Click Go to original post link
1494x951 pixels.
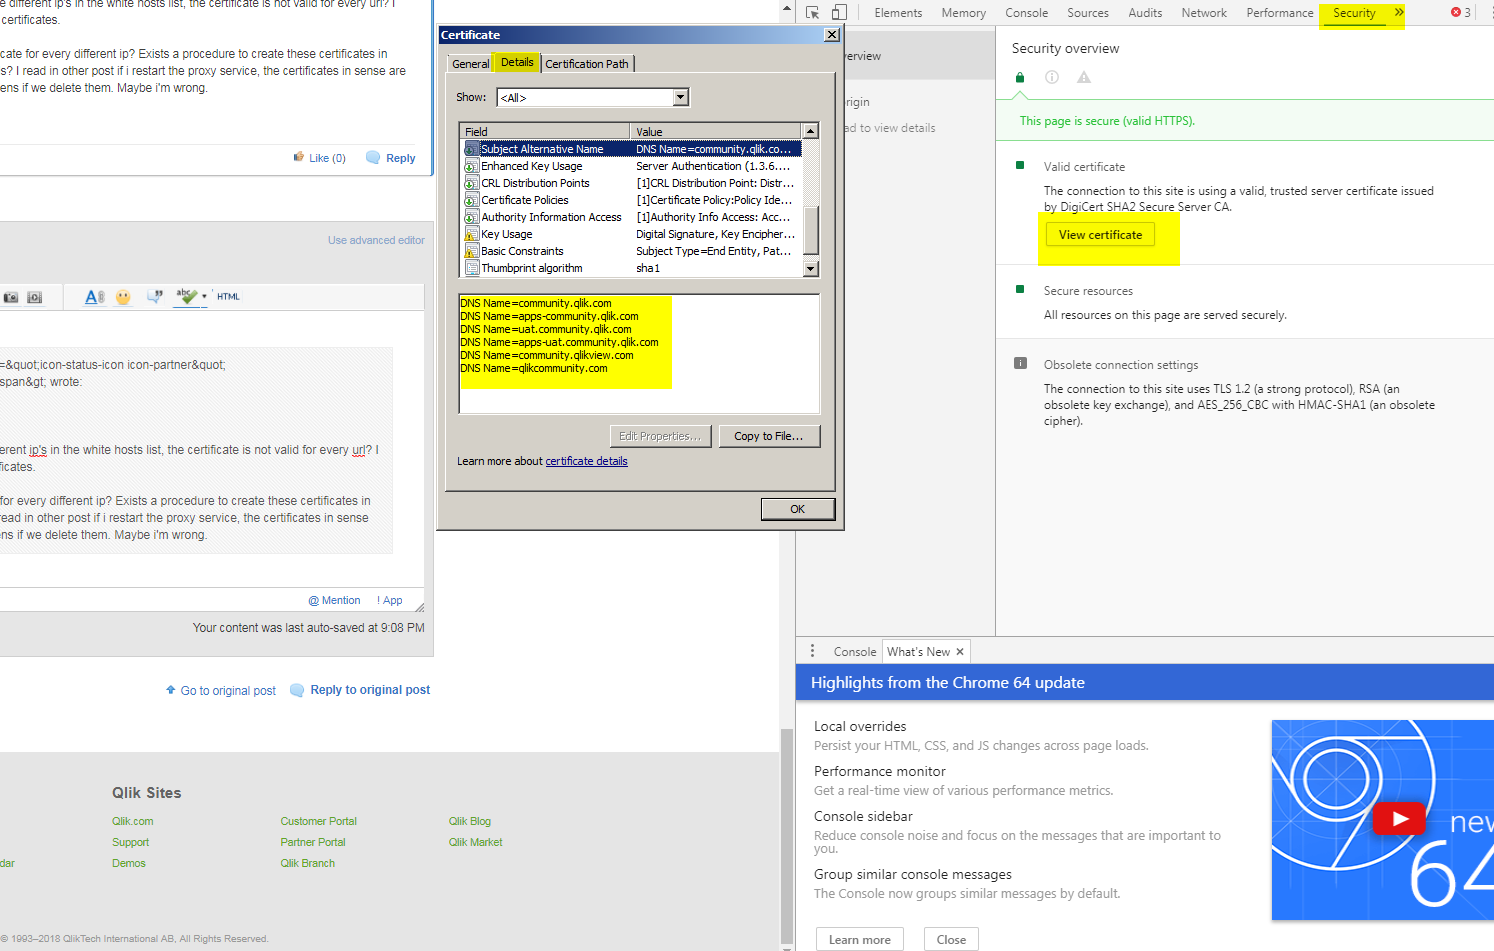pos(221,690)
